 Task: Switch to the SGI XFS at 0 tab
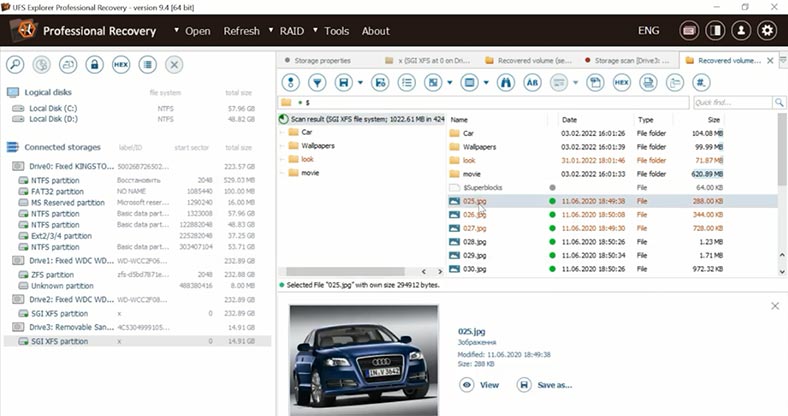pyautogui.click(x=433, y=60)
